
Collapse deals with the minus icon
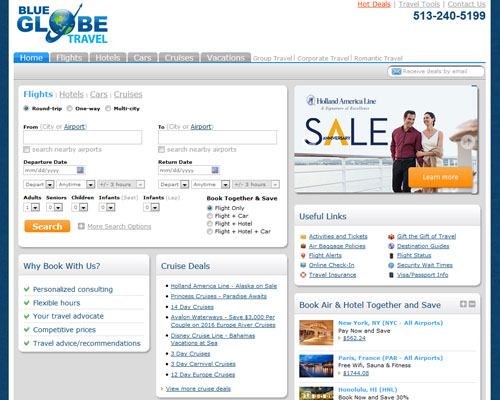(x=472, y=304)
